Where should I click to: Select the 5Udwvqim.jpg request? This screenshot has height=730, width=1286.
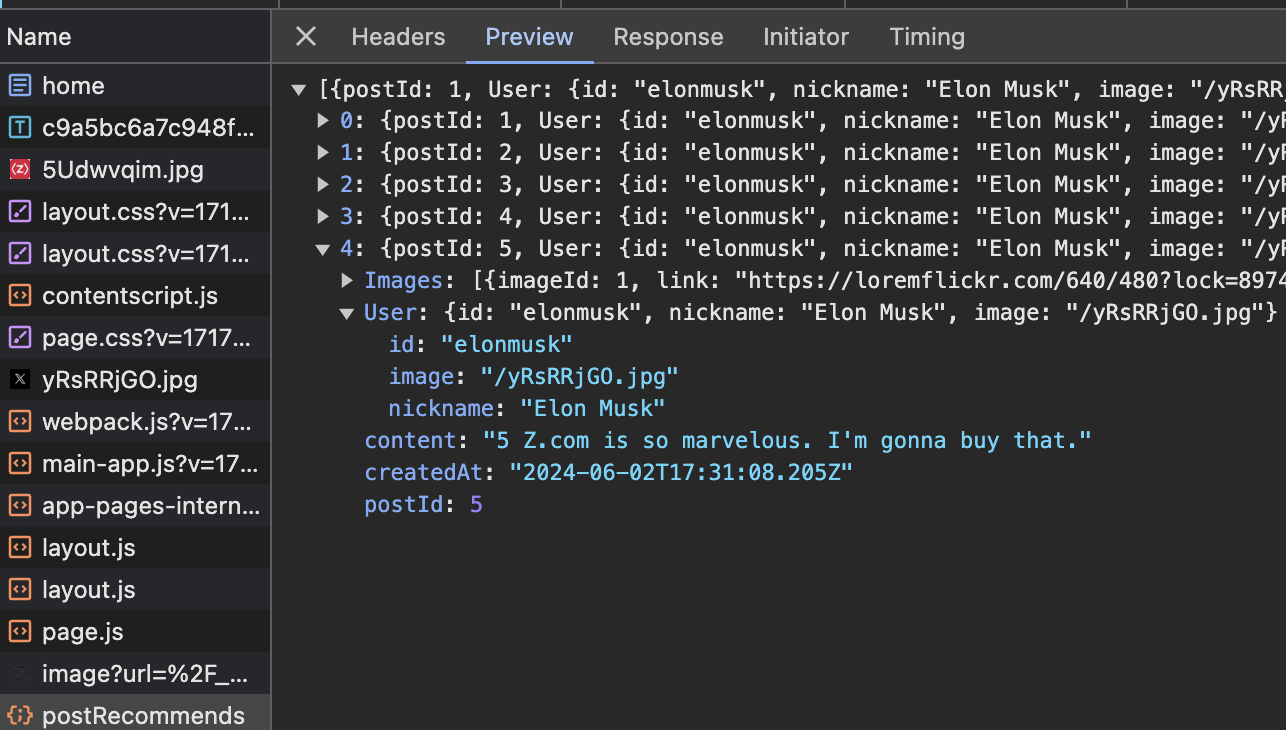pos(135,170)
